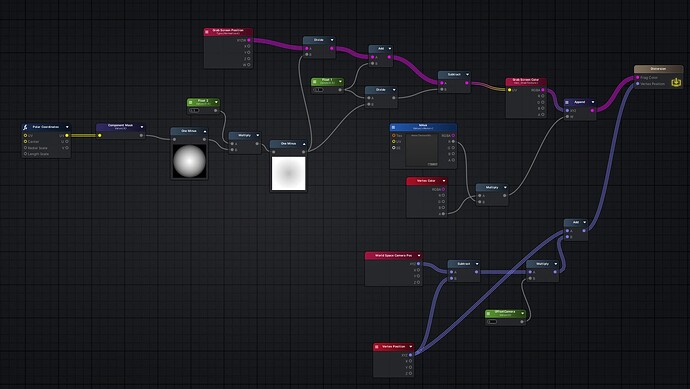Select the Add node wired to Distorsion Vertex Position
Screen dimensions: 690x389
tap(576, 230)
